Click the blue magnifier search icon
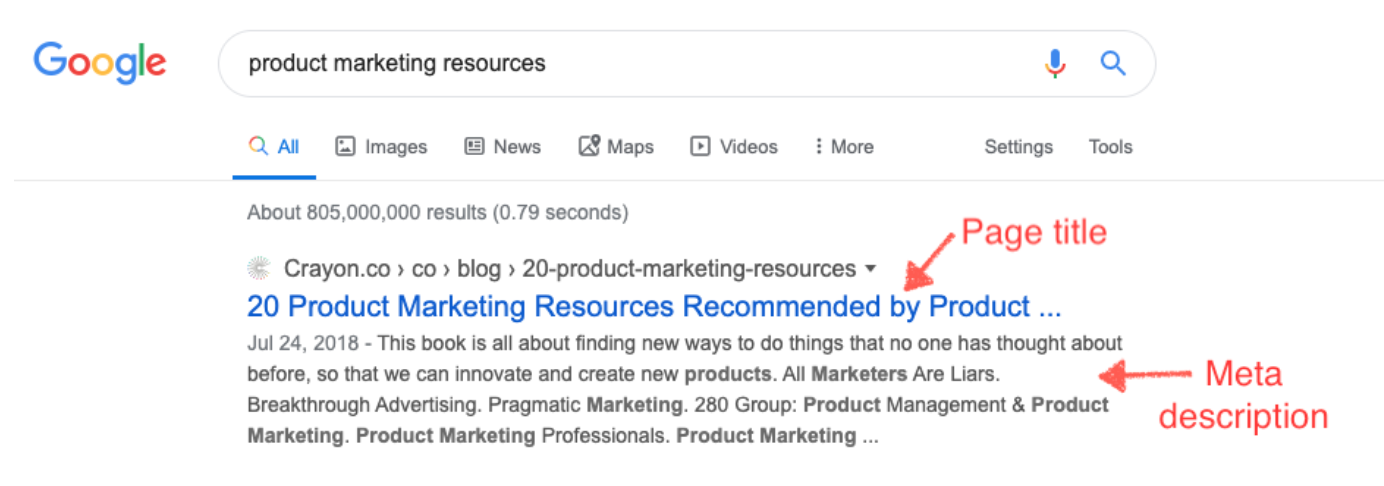The height and width of the screenshot is (486, 1384). [1113, 64]
